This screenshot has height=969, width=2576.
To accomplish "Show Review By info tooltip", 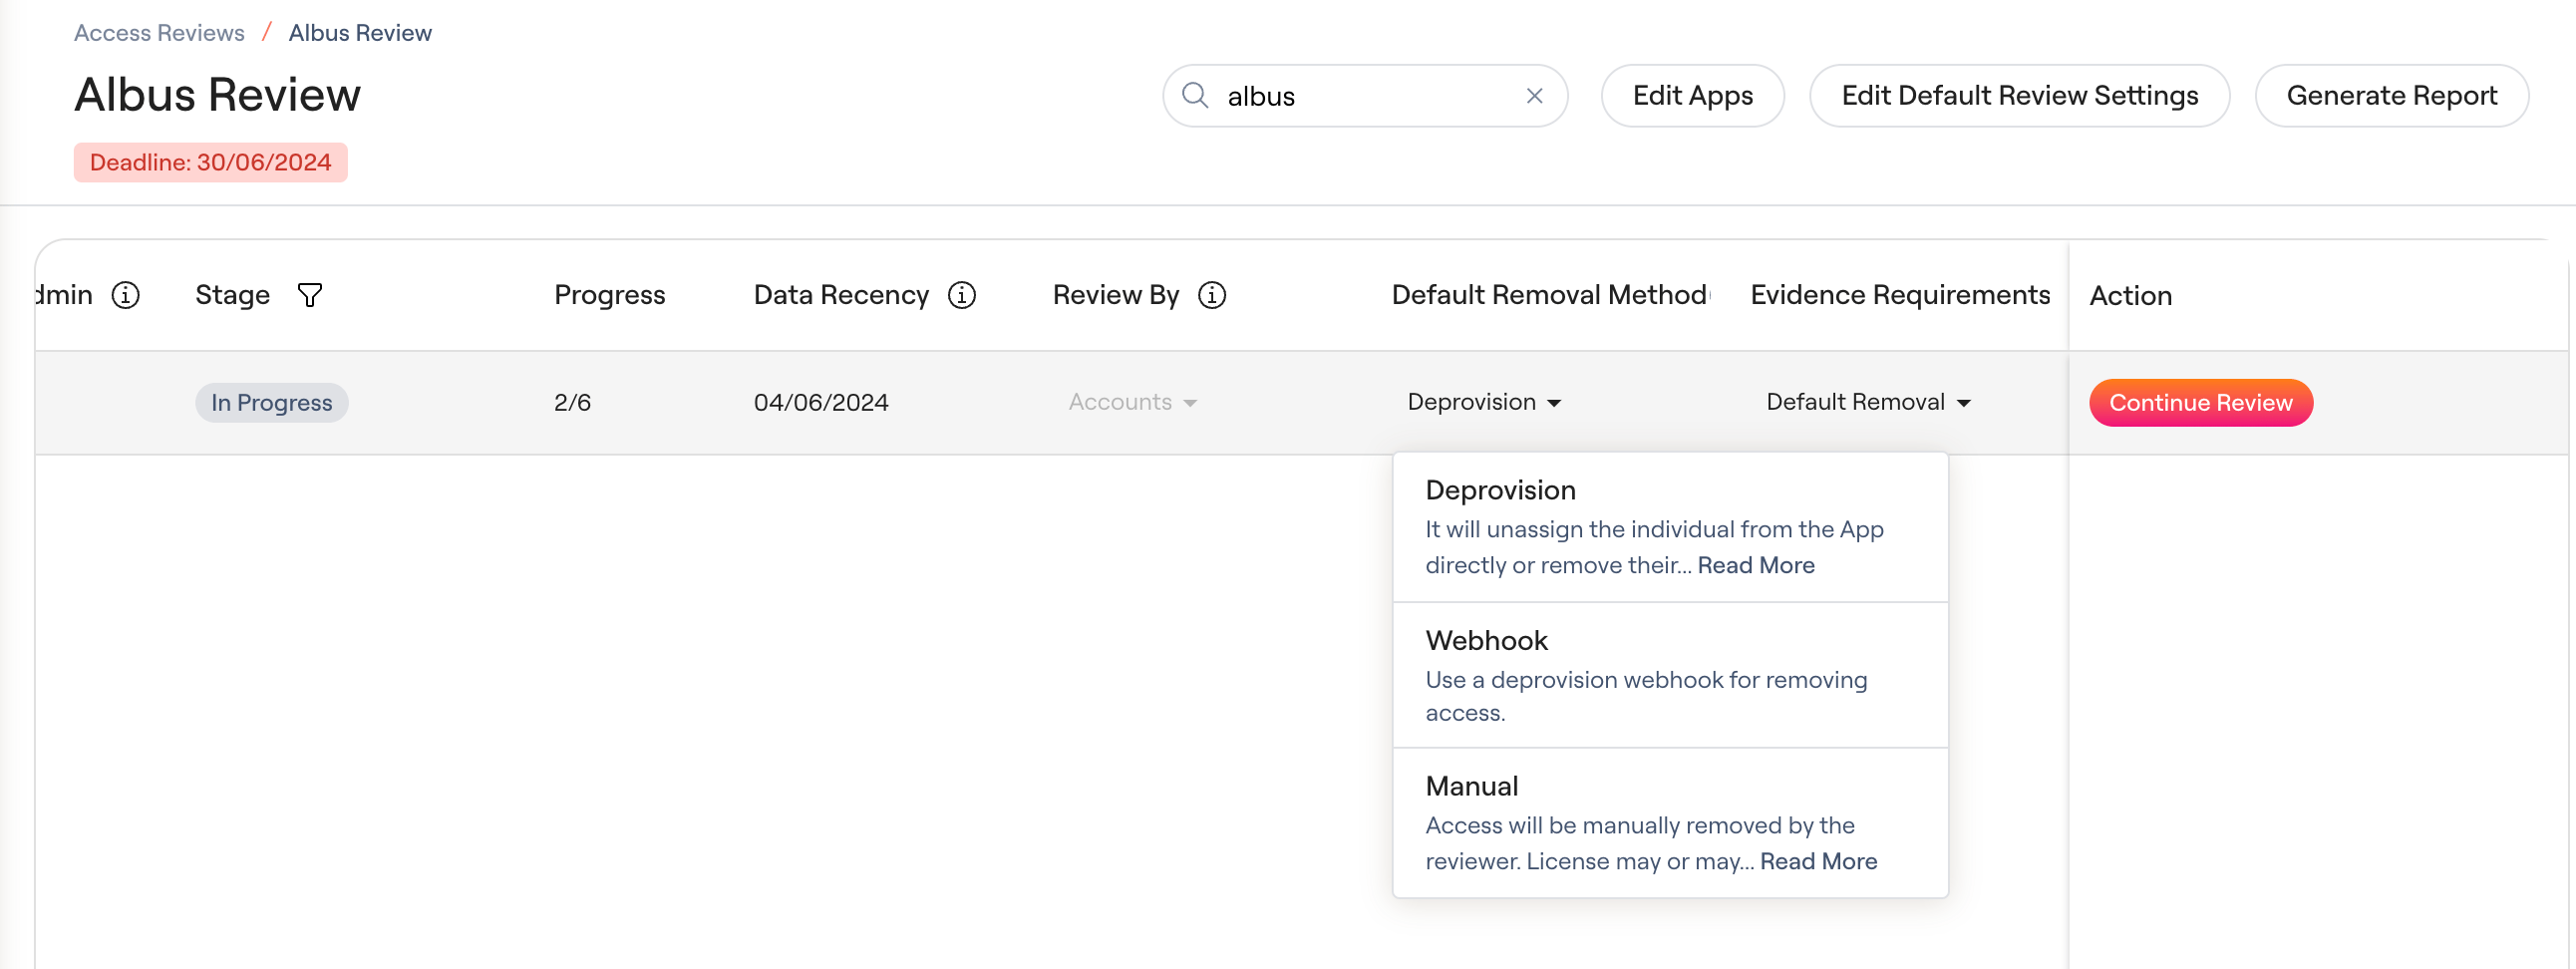I will (1211, 295).
